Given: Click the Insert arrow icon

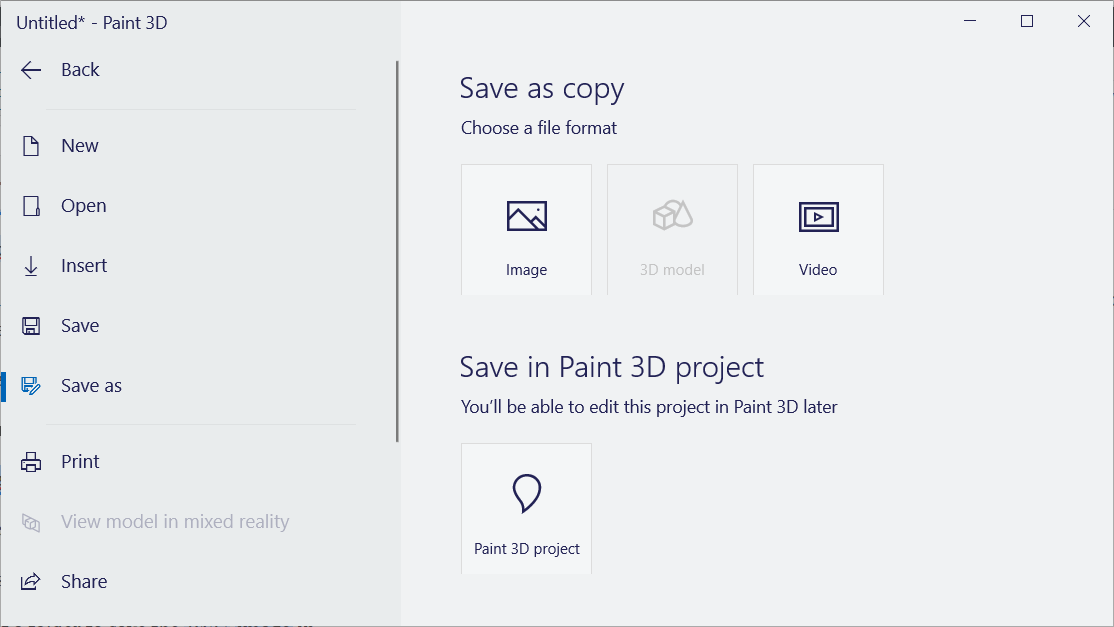Looking at the screenshot, I should point(31,265).
